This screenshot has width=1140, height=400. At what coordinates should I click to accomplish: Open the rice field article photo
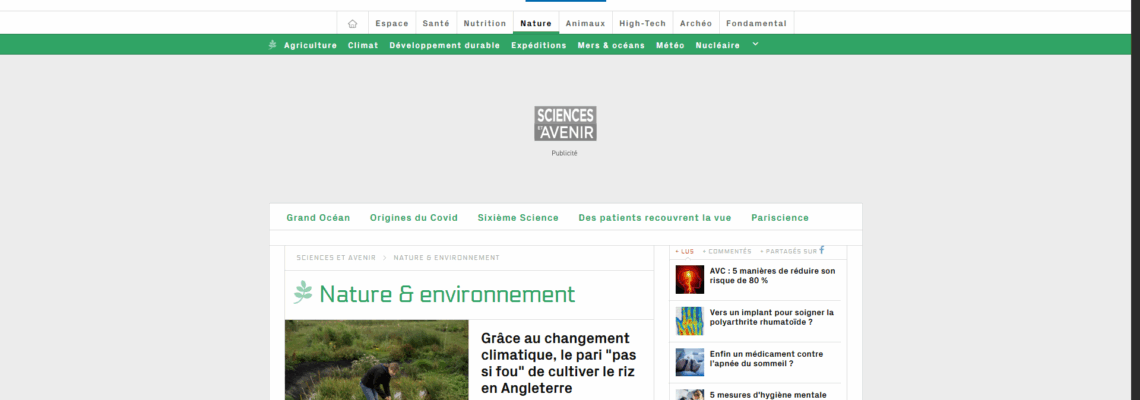(x=376, y=360)
